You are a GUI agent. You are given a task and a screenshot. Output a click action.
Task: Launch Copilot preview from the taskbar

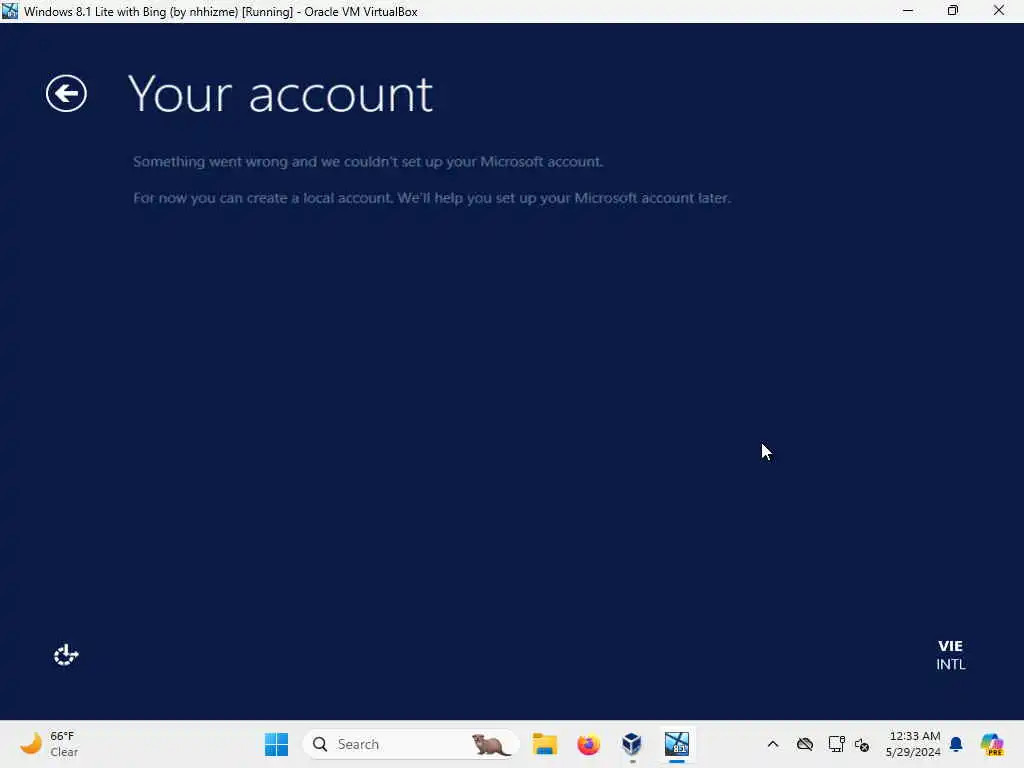coord(992,744)
